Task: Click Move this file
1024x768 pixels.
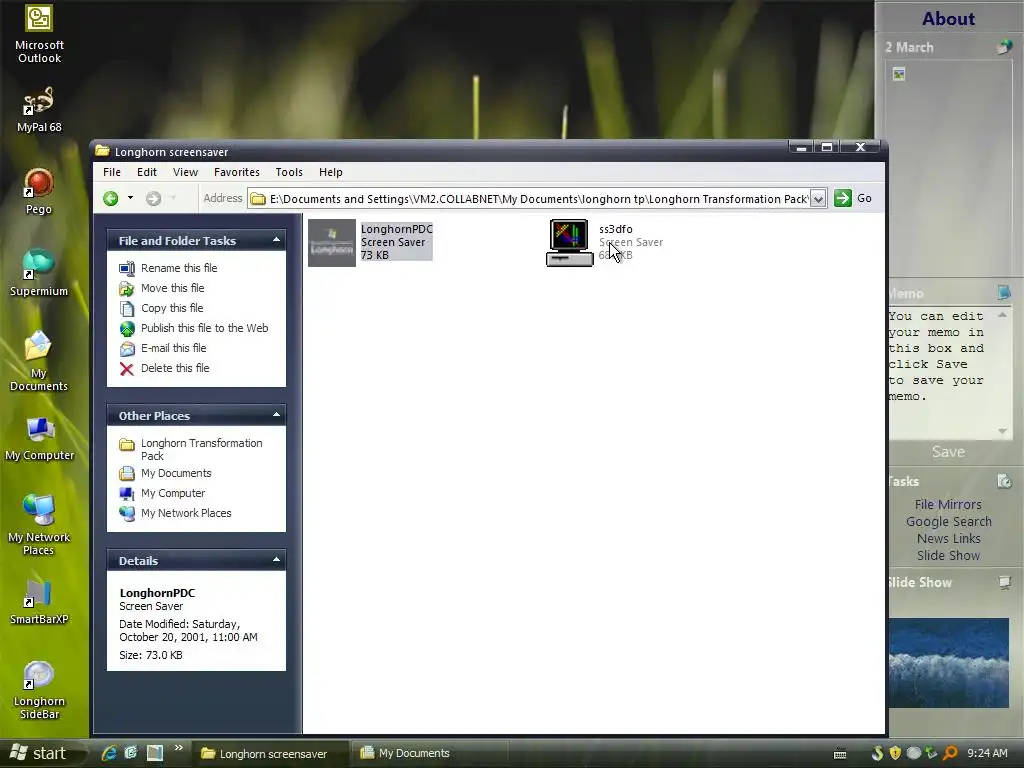Action: click(x=172, y=288)
